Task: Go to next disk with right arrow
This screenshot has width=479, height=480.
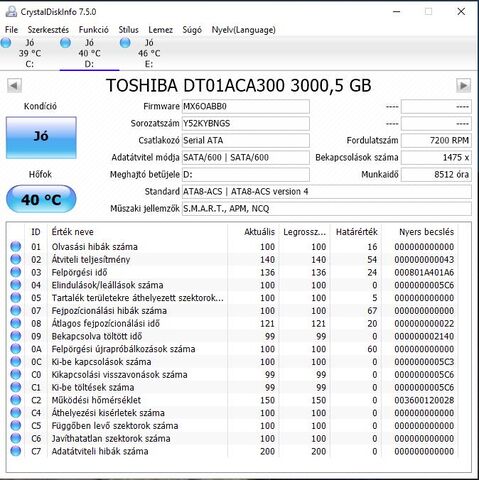Action: [x=464, y=86]
